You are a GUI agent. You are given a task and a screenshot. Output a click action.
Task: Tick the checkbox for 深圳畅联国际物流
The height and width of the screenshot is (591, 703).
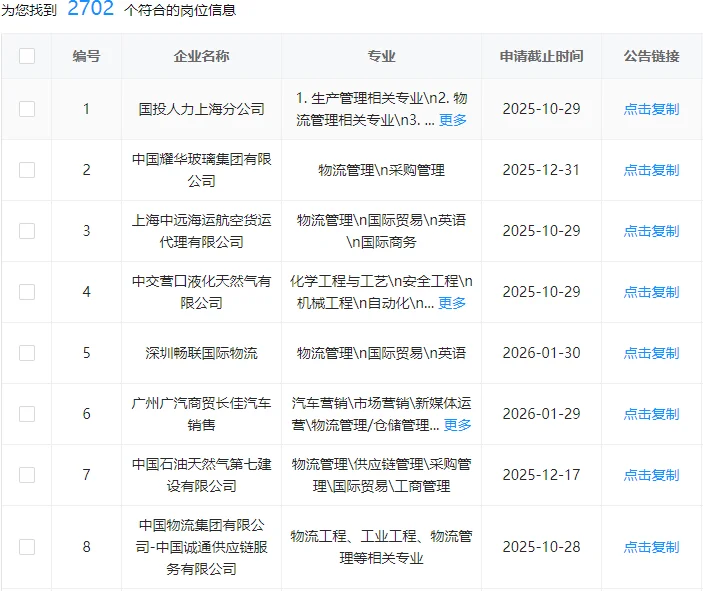[27, 353]
